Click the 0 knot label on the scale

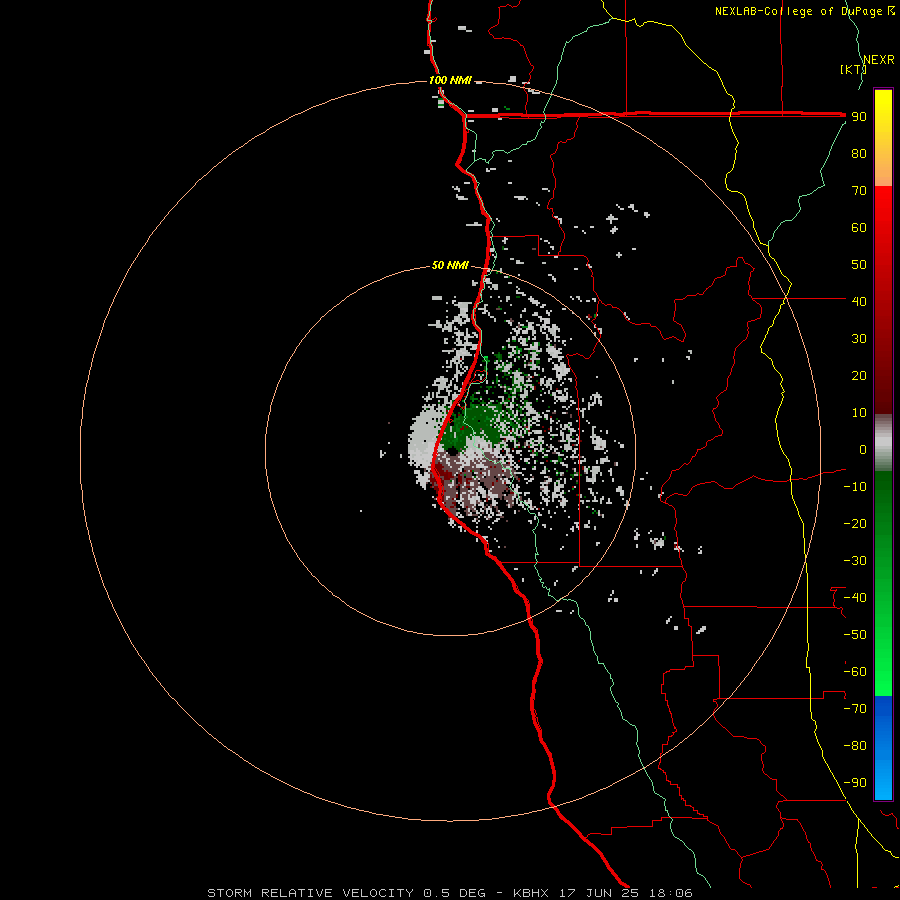863,449
